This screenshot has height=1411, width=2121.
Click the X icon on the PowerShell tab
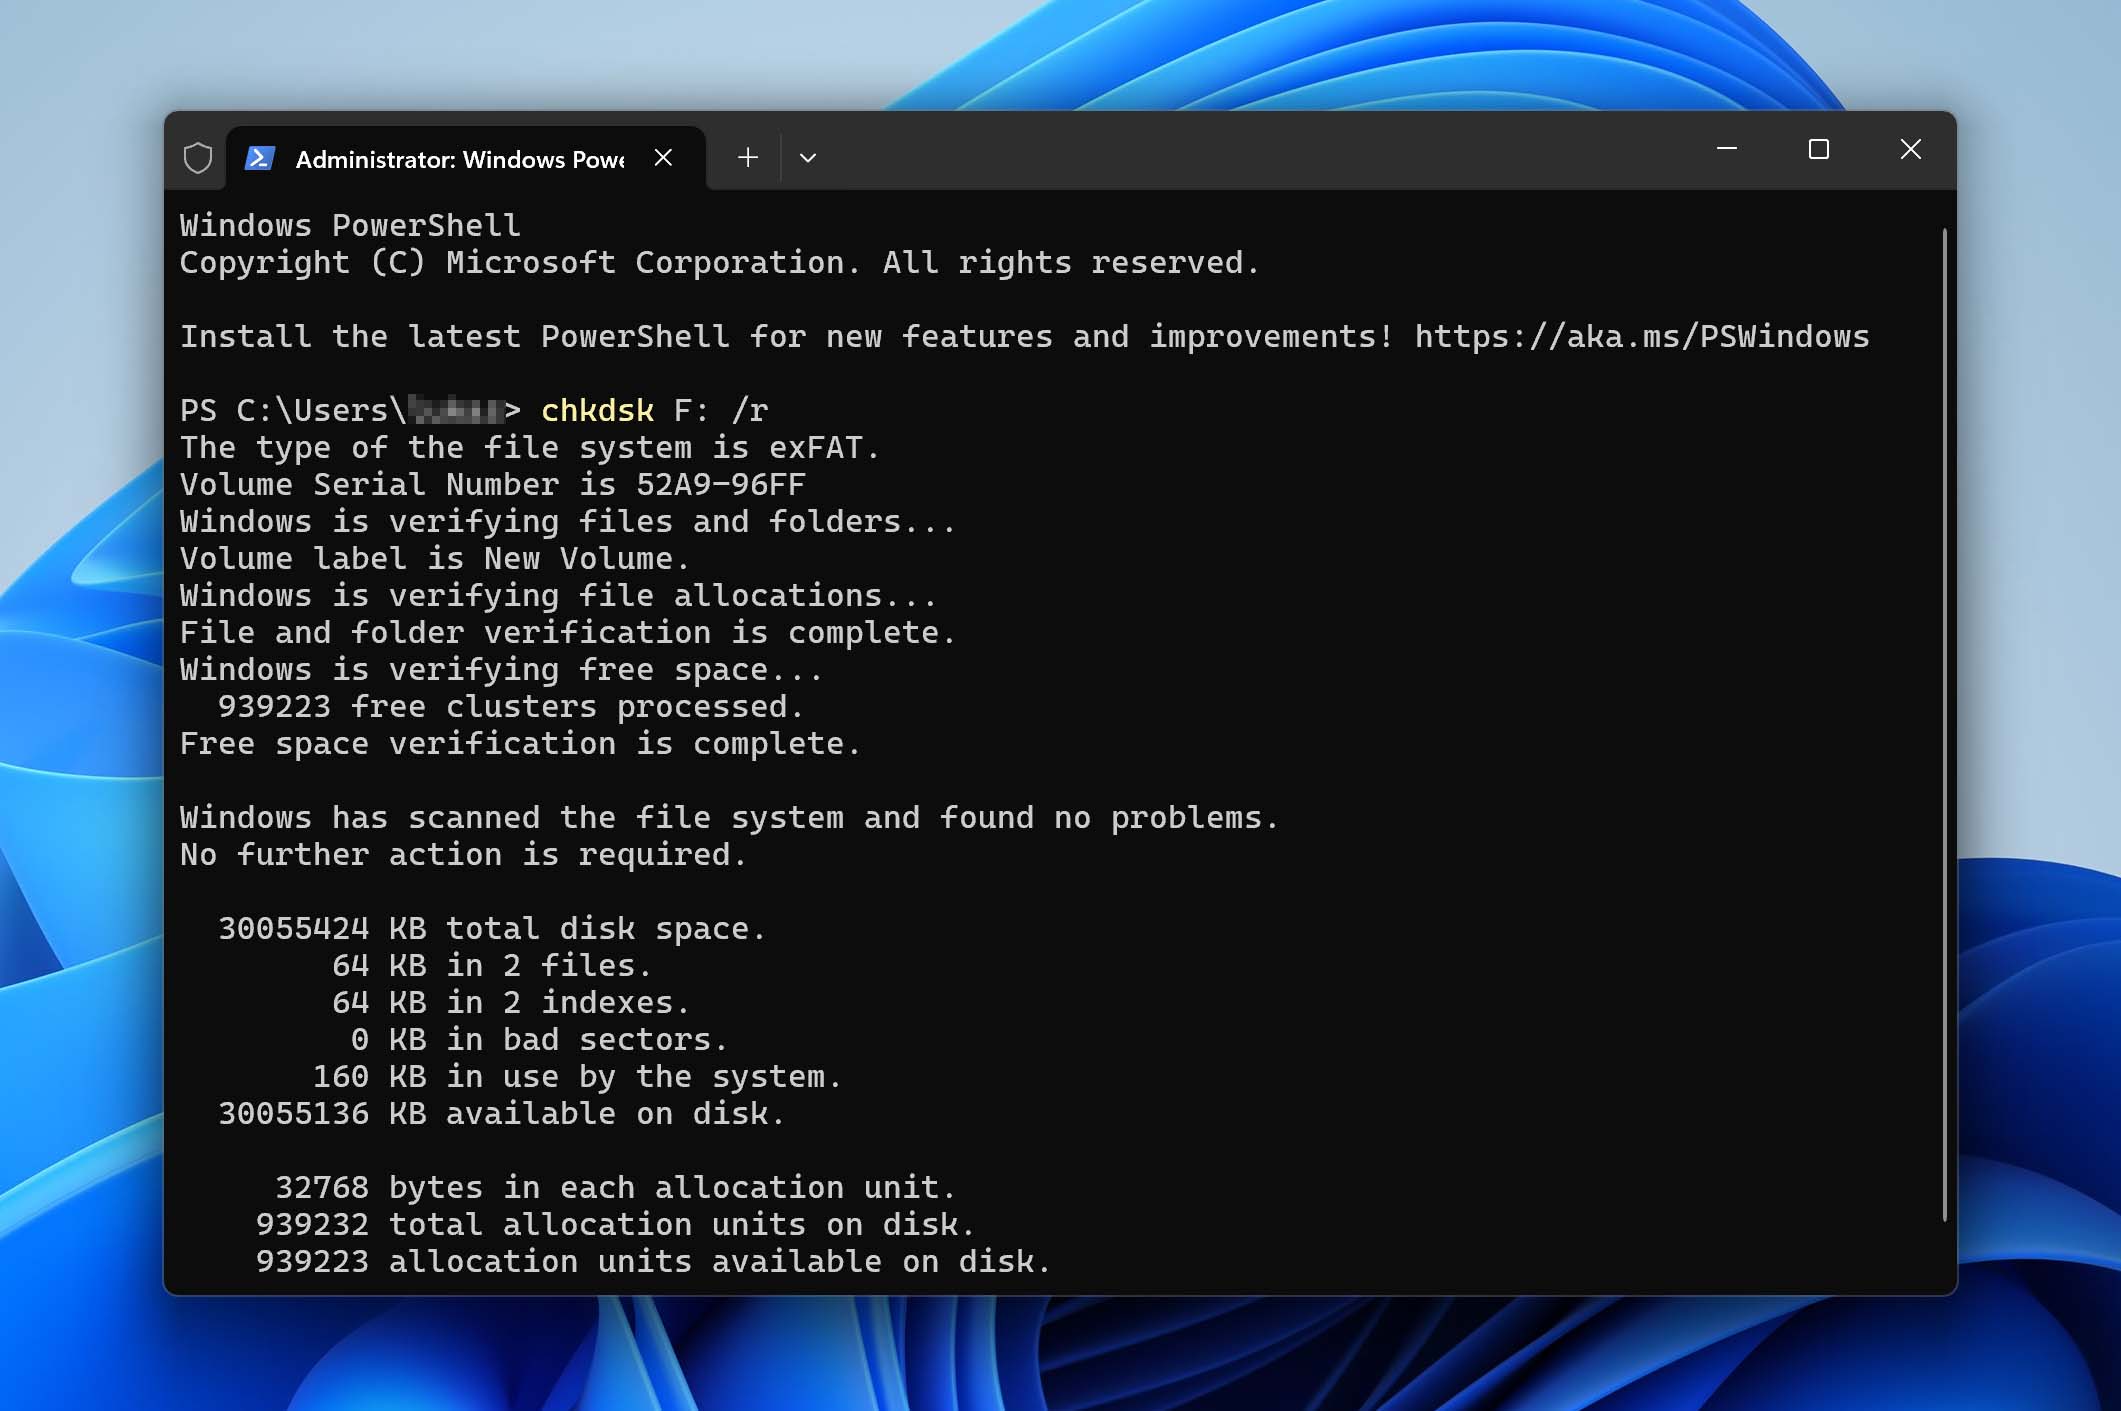pos(664,157)
